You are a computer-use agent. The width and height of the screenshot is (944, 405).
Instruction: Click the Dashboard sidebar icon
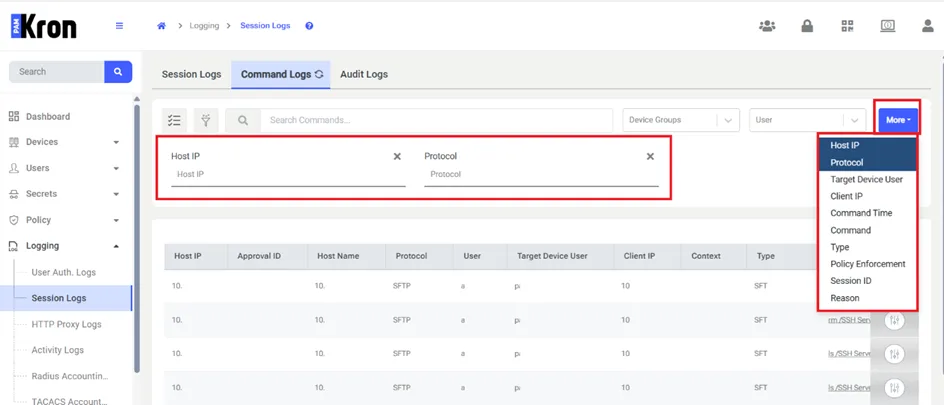[14, 117]
